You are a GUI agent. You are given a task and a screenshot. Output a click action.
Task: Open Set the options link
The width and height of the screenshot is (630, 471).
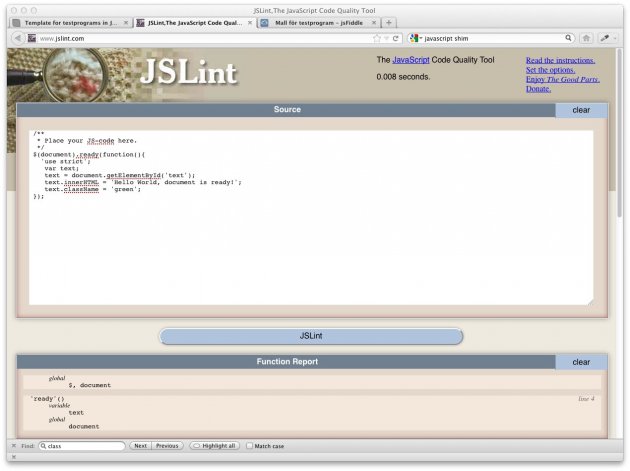(x=550, y=70)
